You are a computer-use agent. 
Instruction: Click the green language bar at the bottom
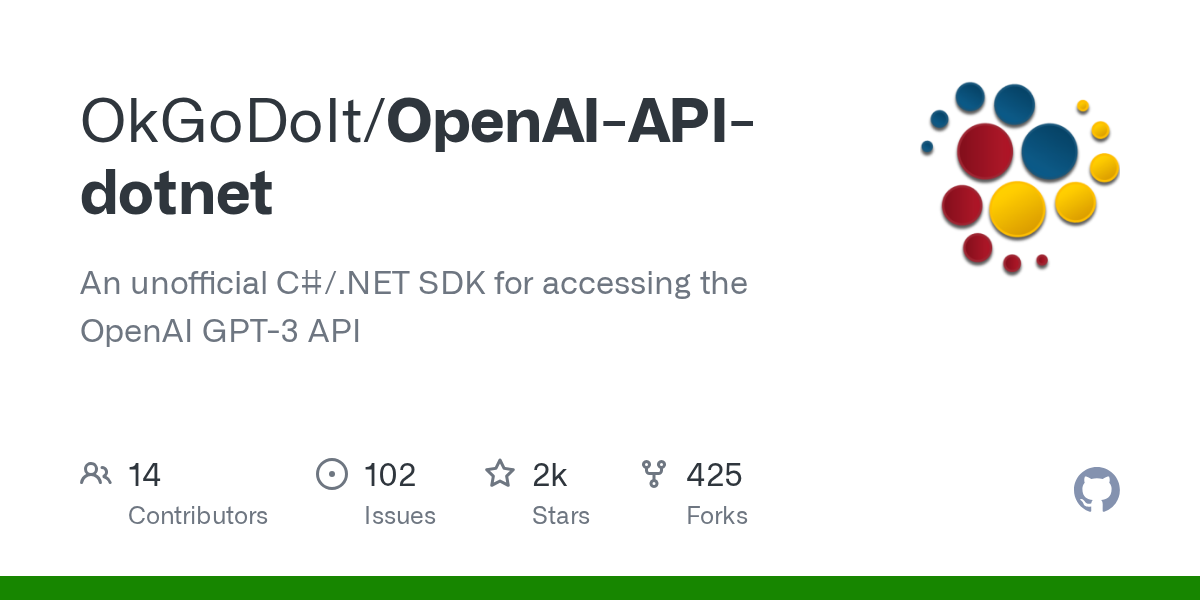point(600,588)
